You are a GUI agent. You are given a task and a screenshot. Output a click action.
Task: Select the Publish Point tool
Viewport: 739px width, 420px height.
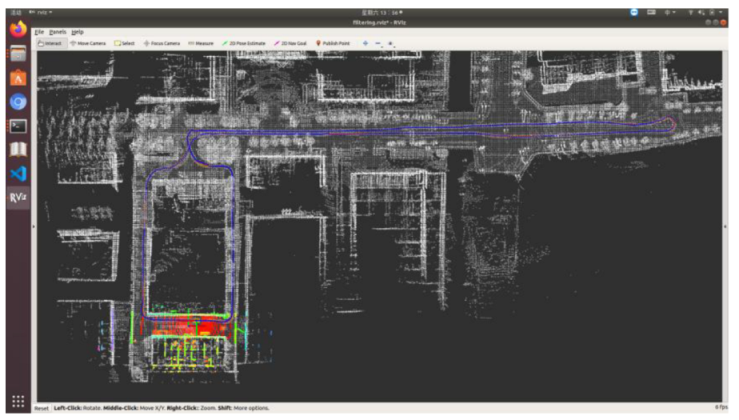pos(334,44)
